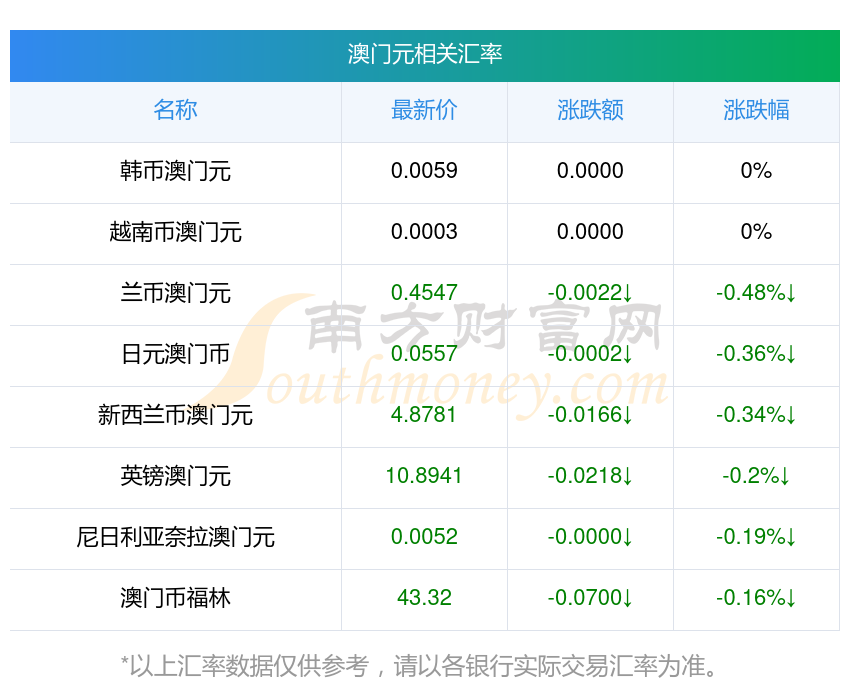Click change amount -0.0700↓
This screenshot has height=698, width=850.
(x=590, y=598)
